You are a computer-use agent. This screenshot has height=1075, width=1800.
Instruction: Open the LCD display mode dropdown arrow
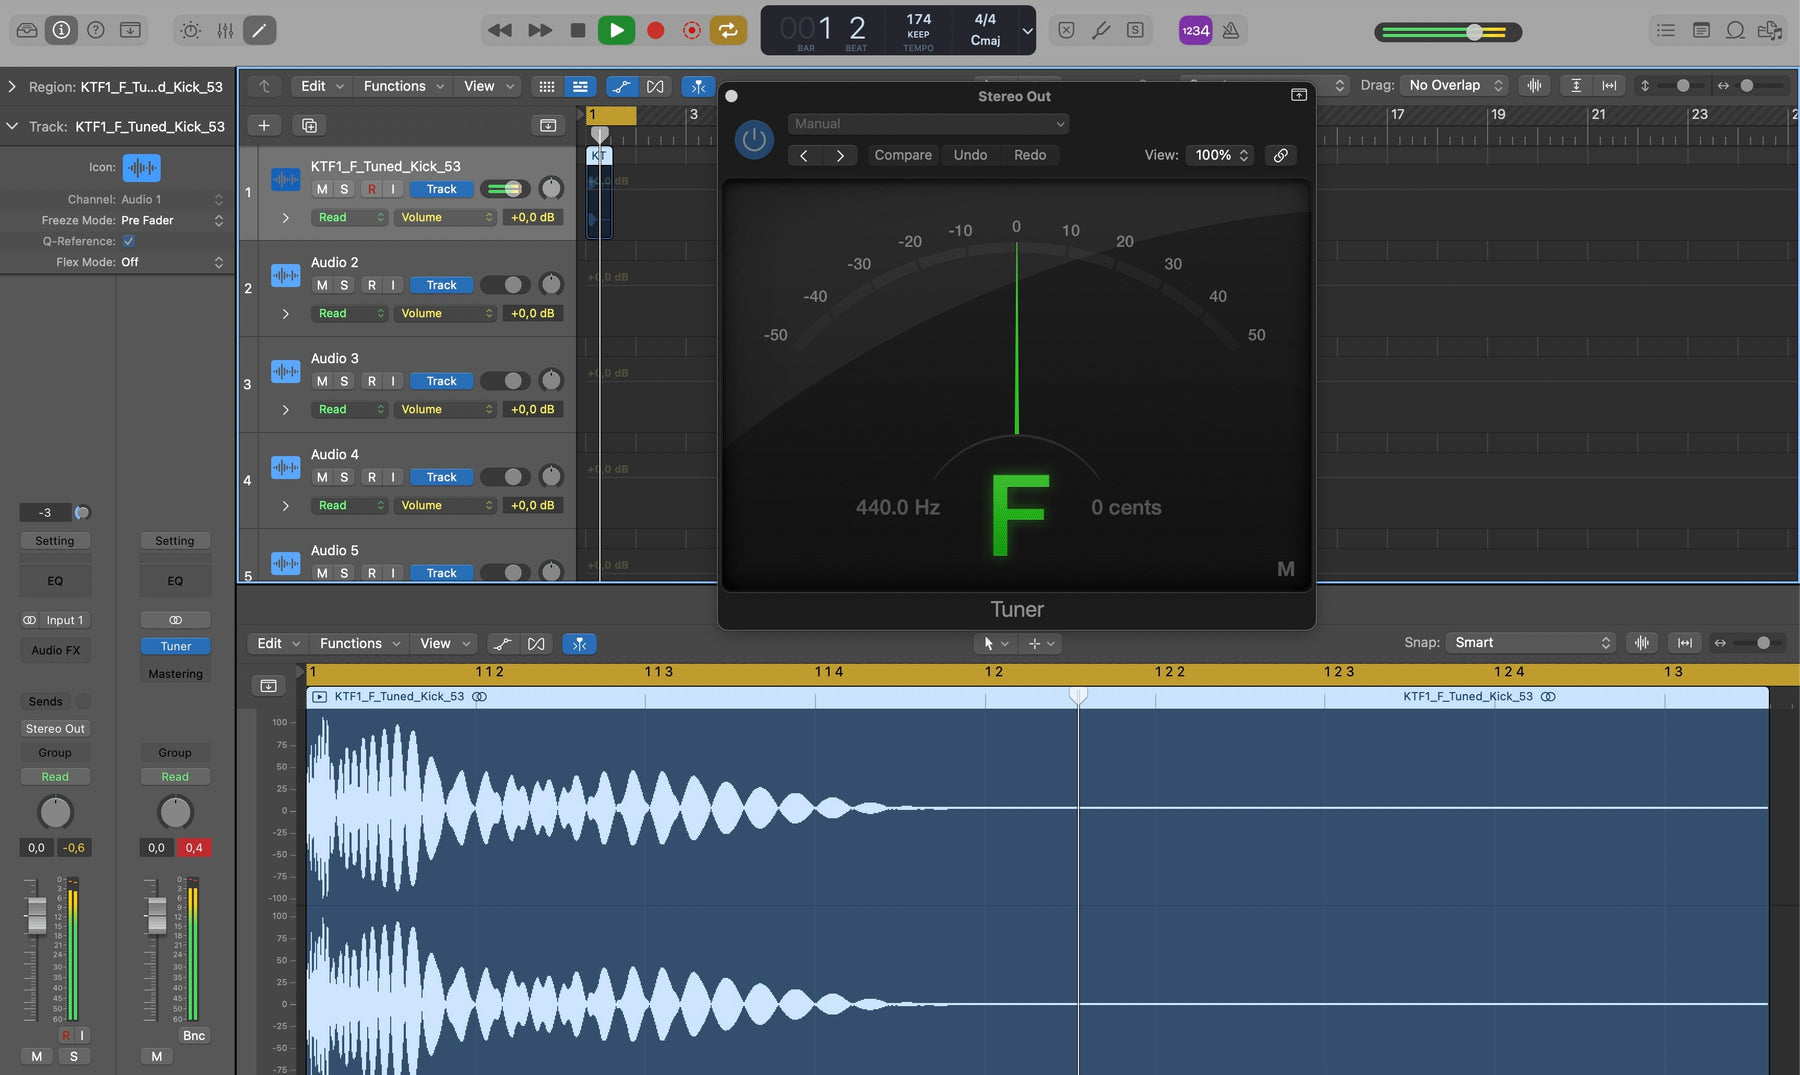(1027, 30)
